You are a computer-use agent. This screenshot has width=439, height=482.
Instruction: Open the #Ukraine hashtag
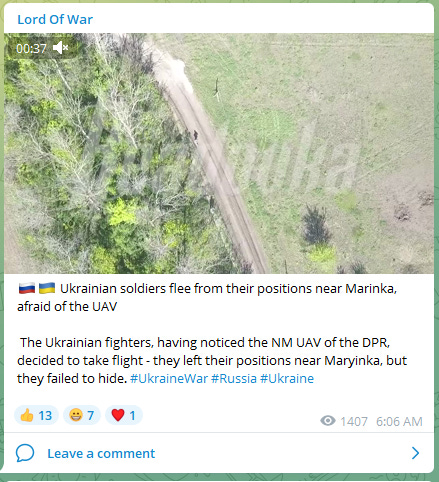click(287, 379)
